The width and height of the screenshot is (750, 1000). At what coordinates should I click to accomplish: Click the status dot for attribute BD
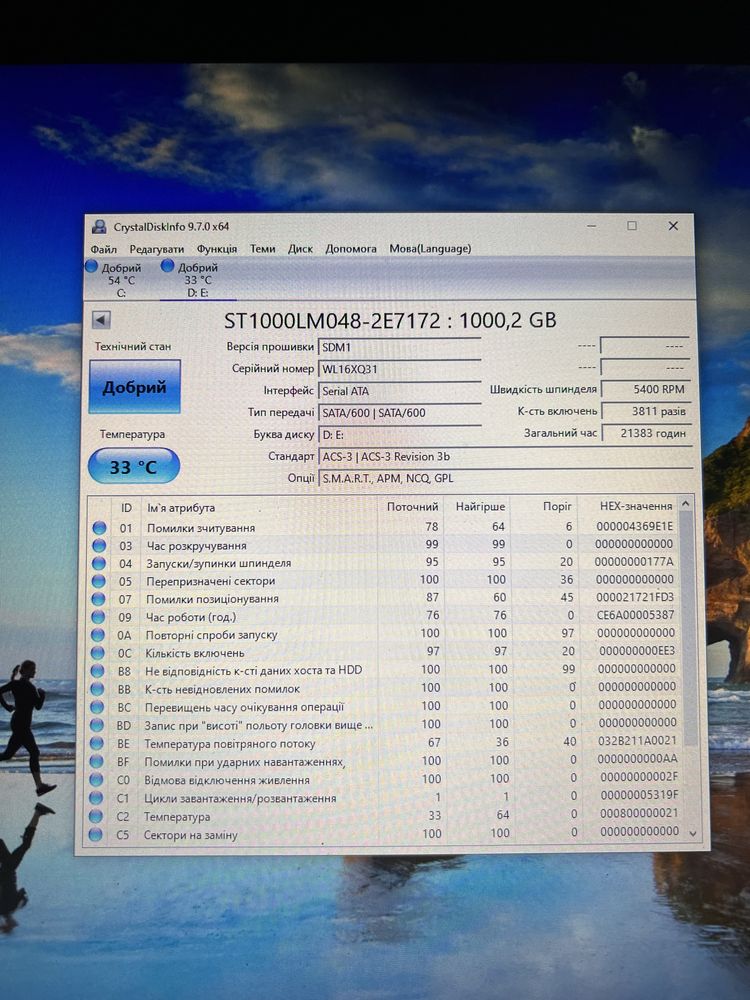coord(96,726)
